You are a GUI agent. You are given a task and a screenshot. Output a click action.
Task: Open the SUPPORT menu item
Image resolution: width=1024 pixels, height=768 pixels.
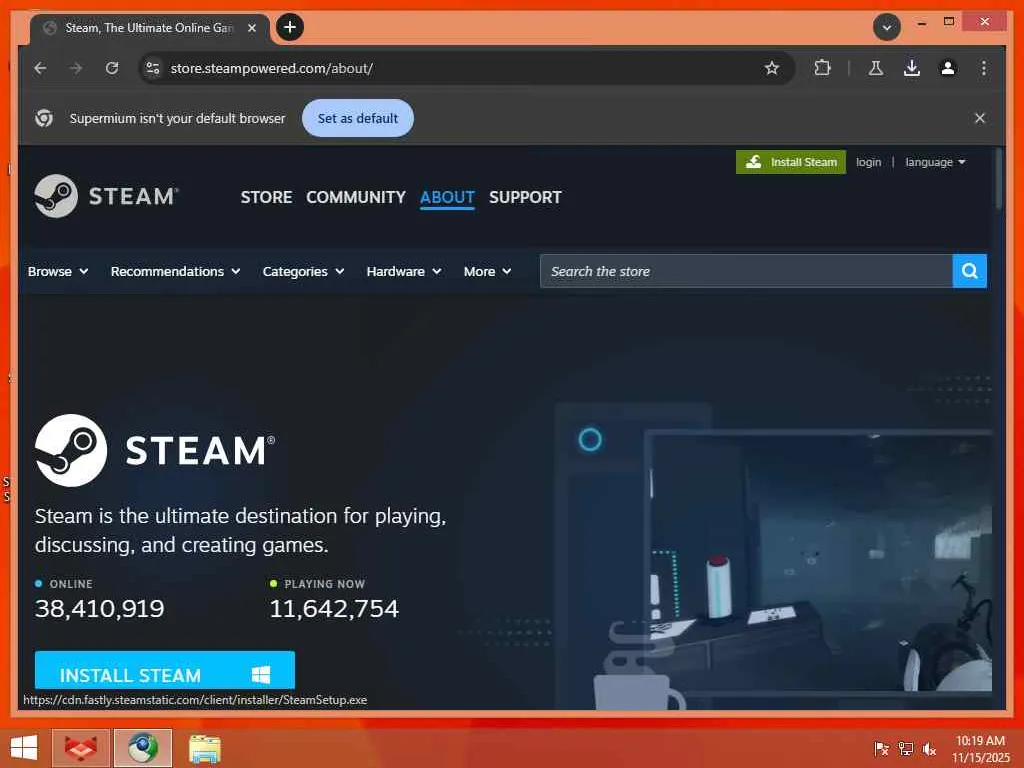point(525,197)
